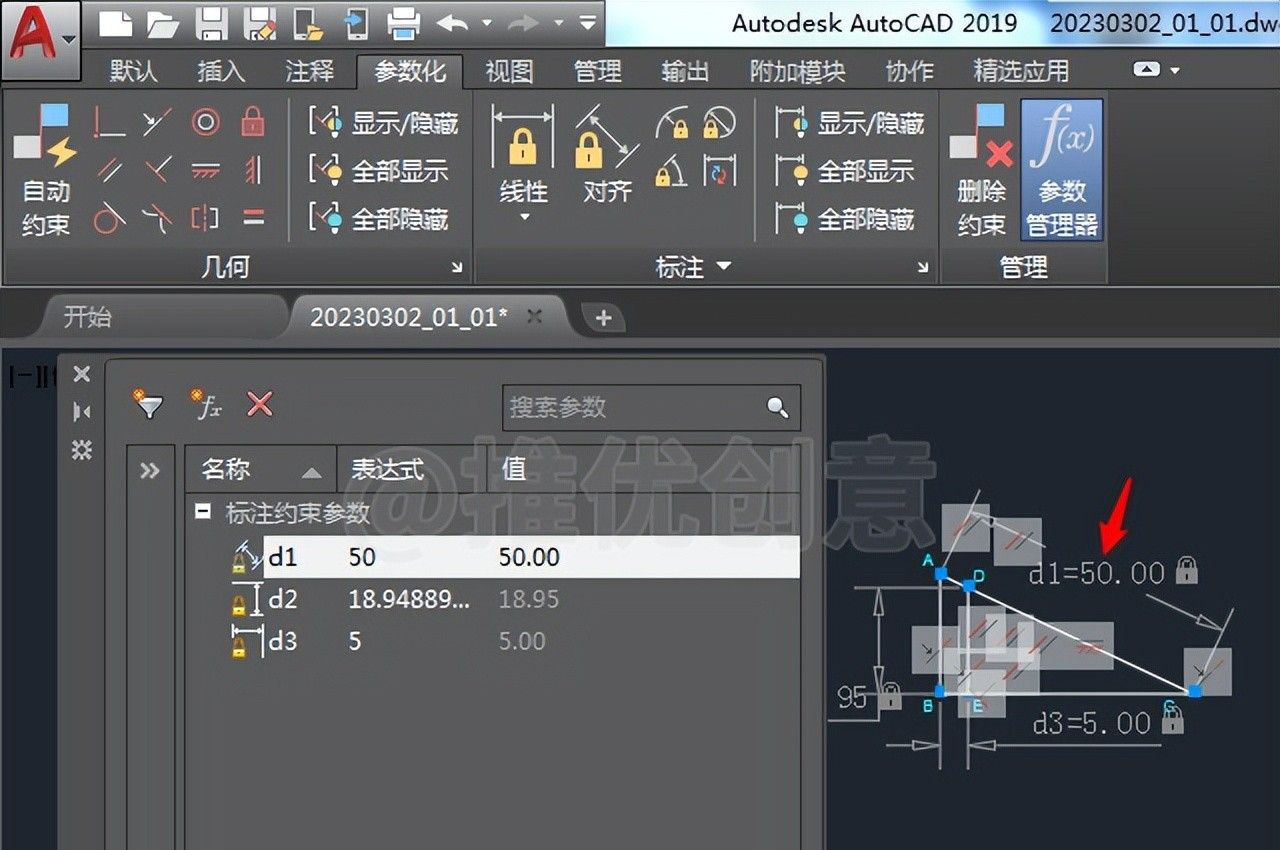Click inside the 搜索参数 search field
1280x850 pixels.
630,408
